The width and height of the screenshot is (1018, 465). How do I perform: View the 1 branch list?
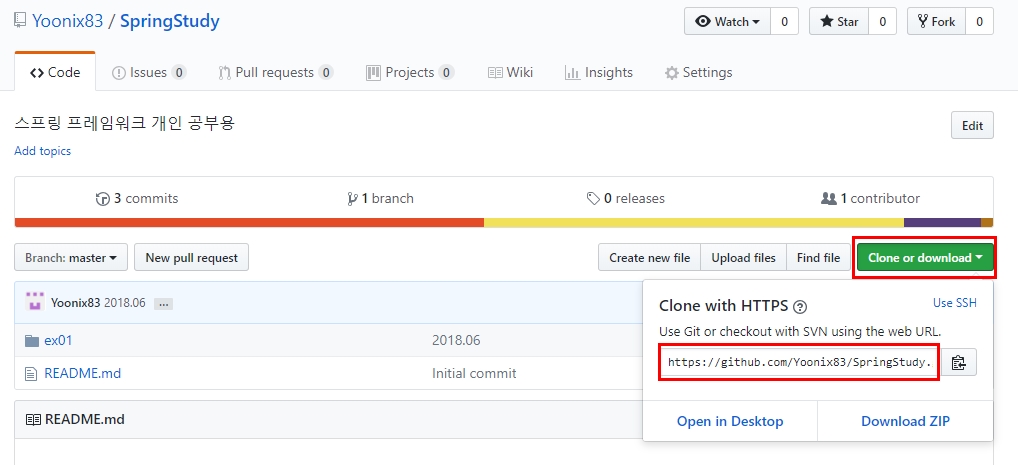coord(380,198)
